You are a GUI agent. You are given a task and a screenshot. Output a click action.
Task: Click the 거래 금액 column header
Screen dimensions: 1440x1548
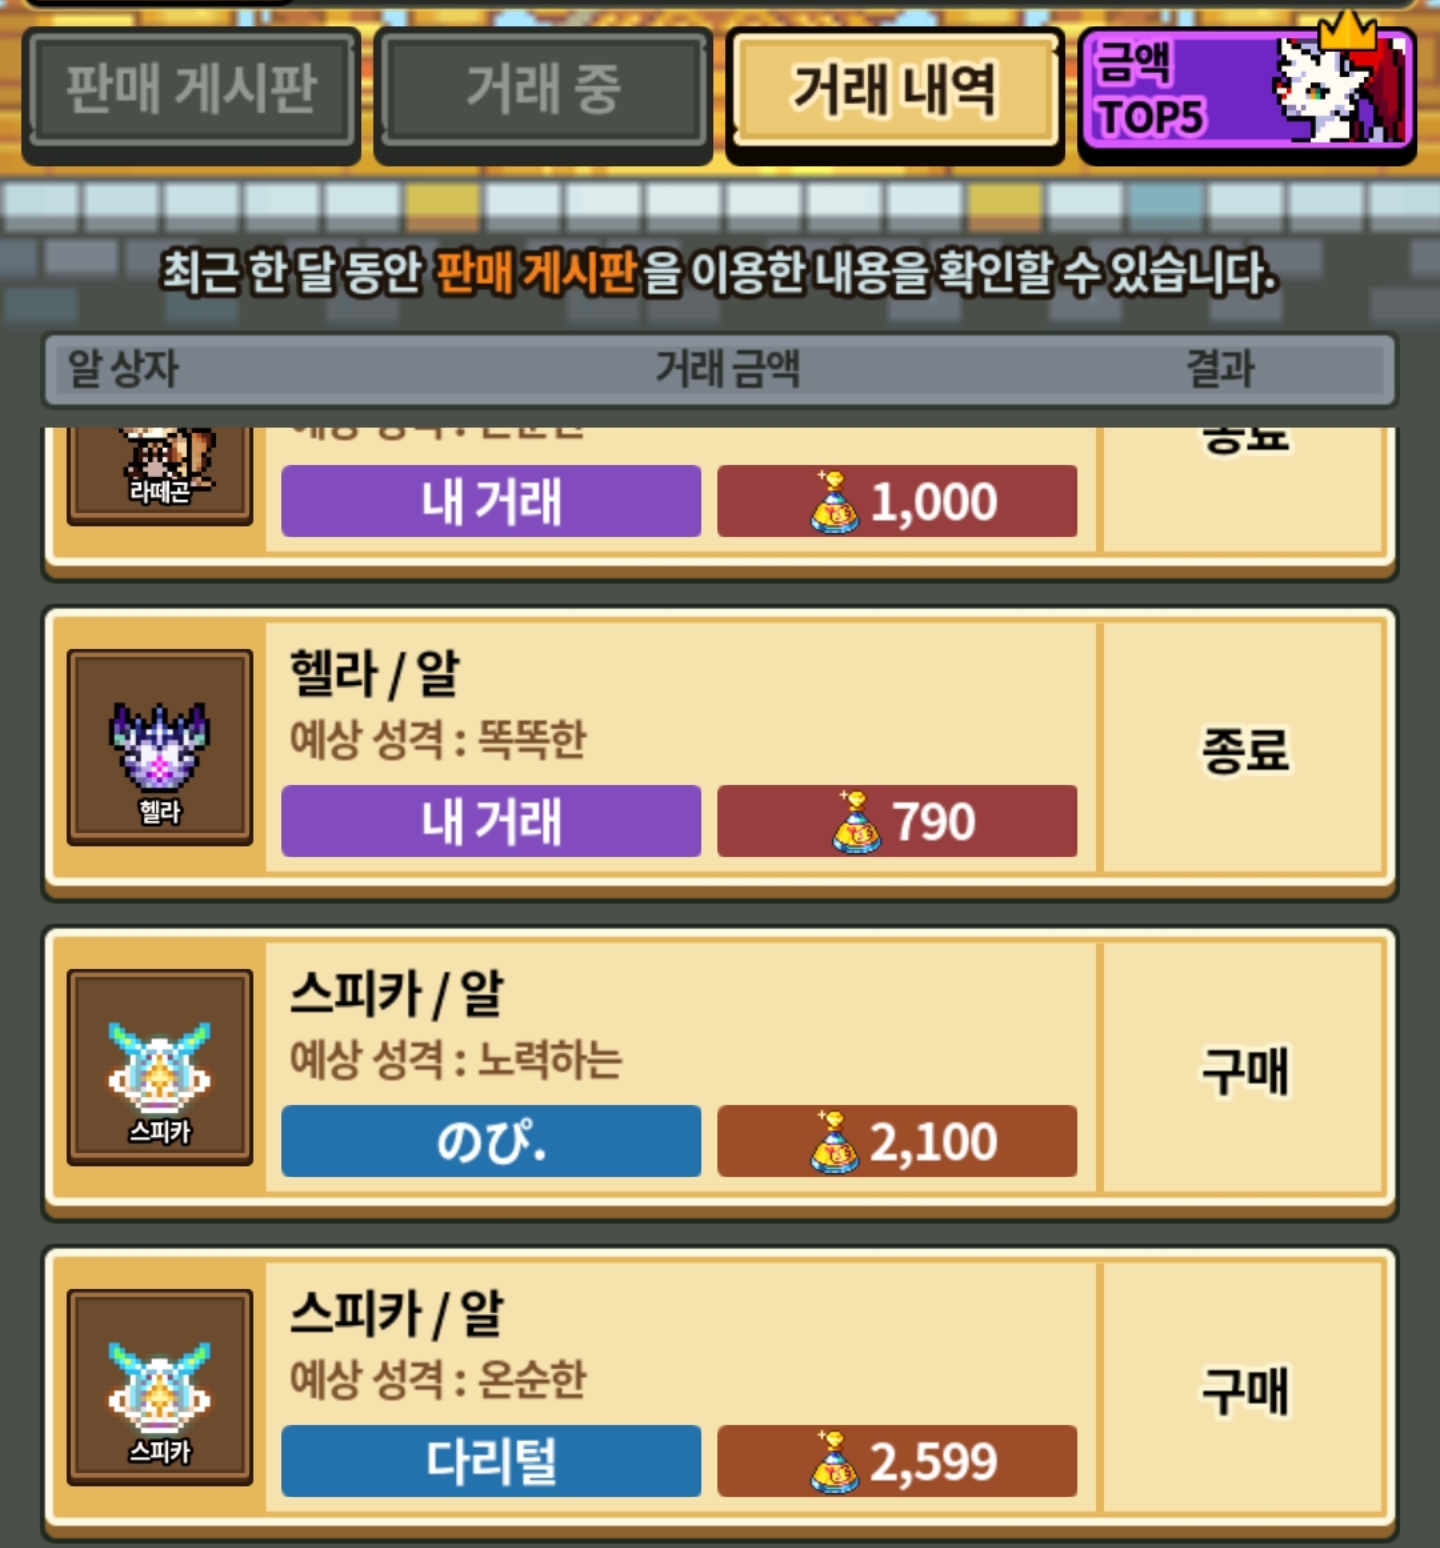728,368
